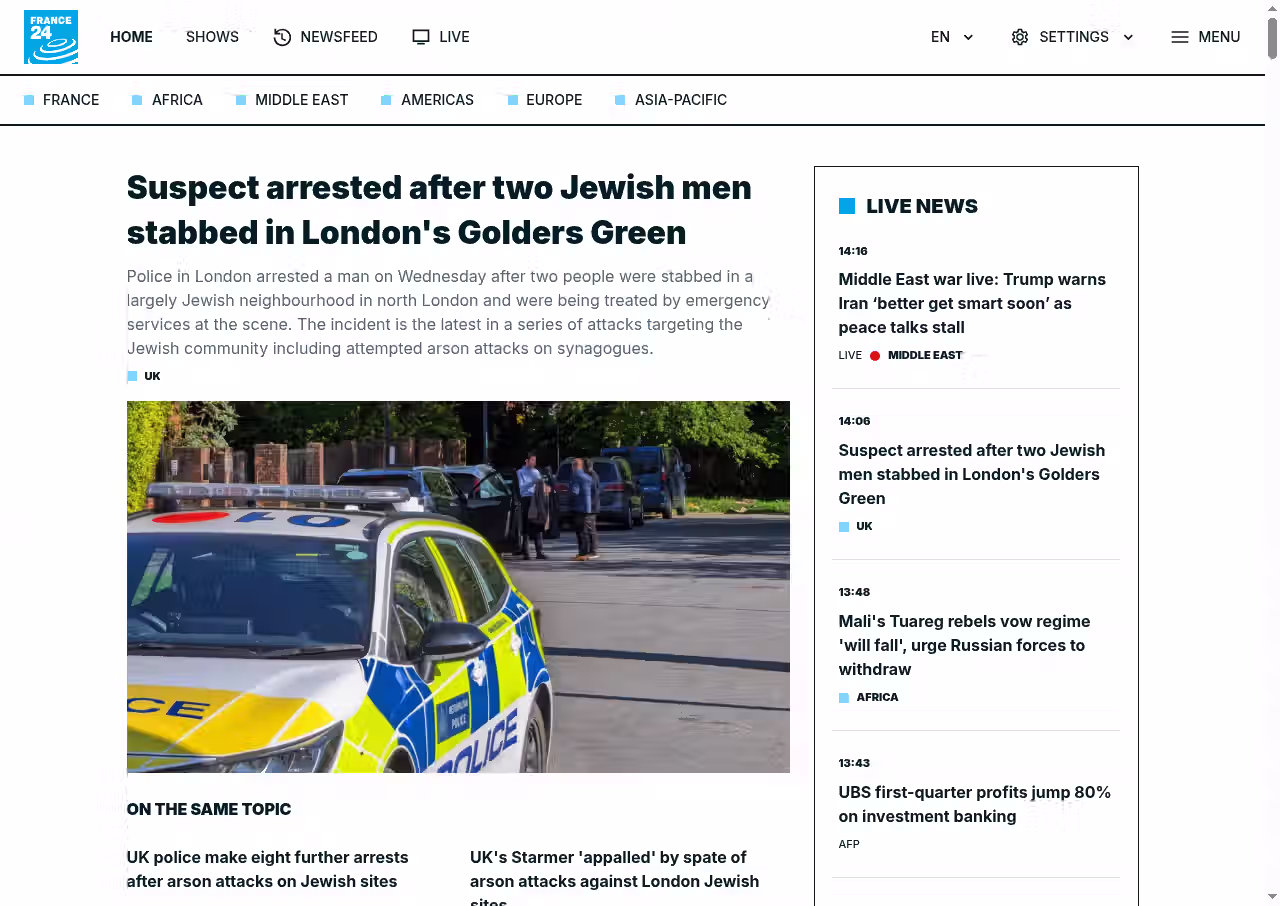Open UBS first-quarter profits article

coord(975,804)
